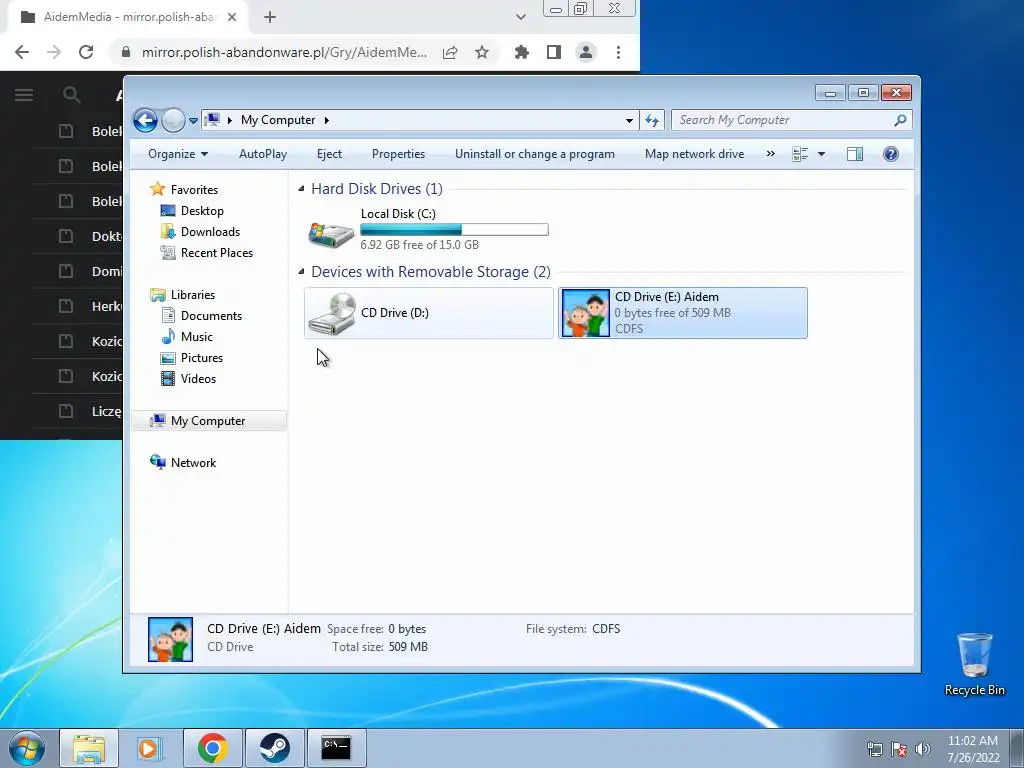Open hamburger menu on webpage
This screenshot has height=768, width=1024.
coord(24,95)
